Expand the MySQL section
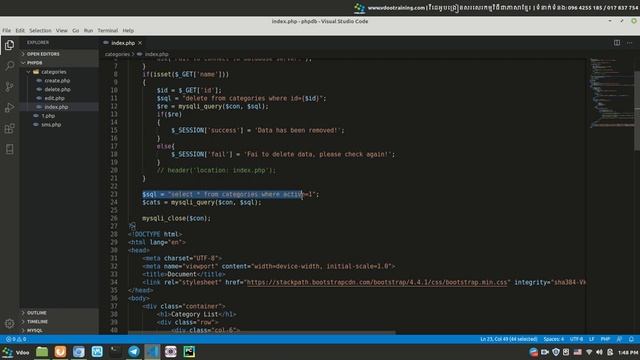Viewport: 640px width, 360px height. [59, 330]
